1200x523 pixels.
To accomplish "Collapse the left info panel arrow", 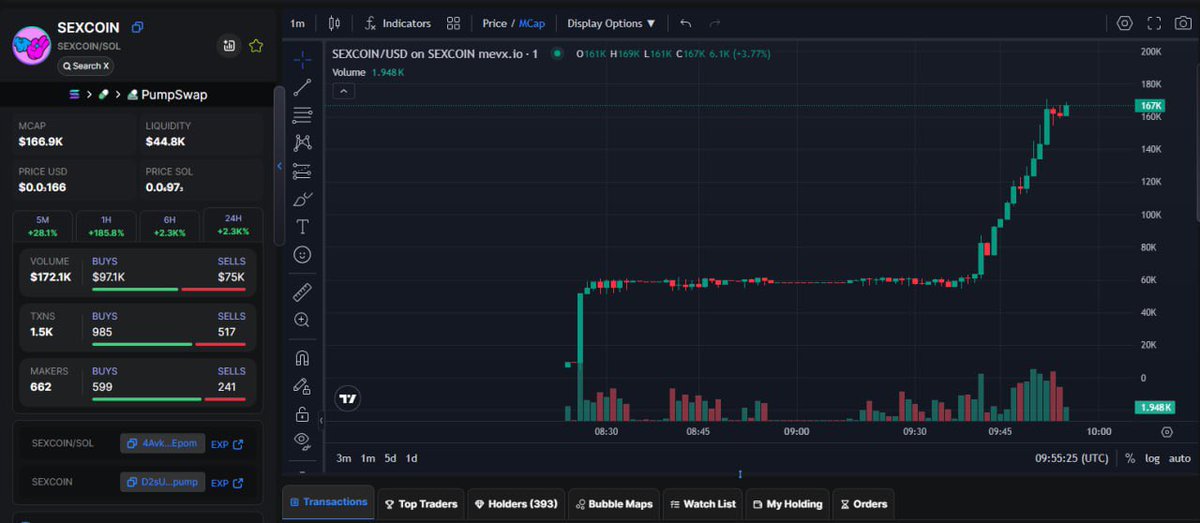I will coord(280,166).
